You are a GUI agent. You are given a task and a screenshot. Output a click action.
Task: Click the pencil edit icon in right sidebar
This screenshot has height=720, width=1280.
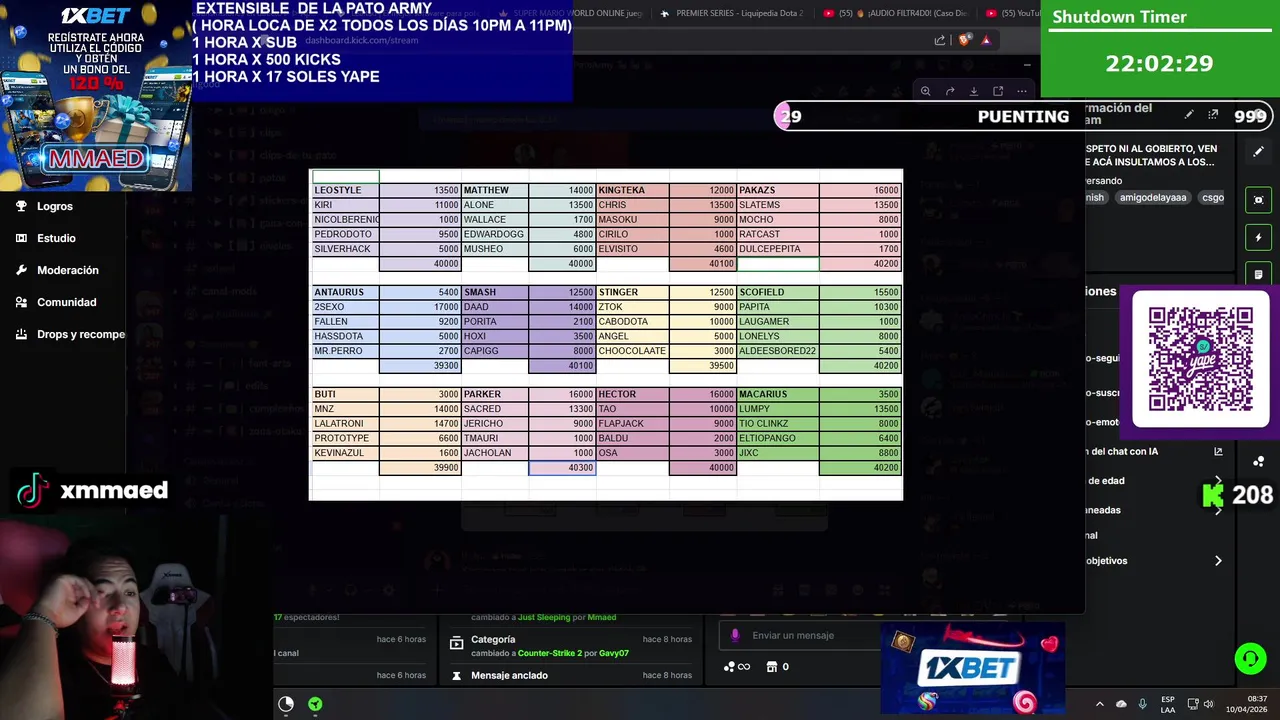(x=1259, y=152)
